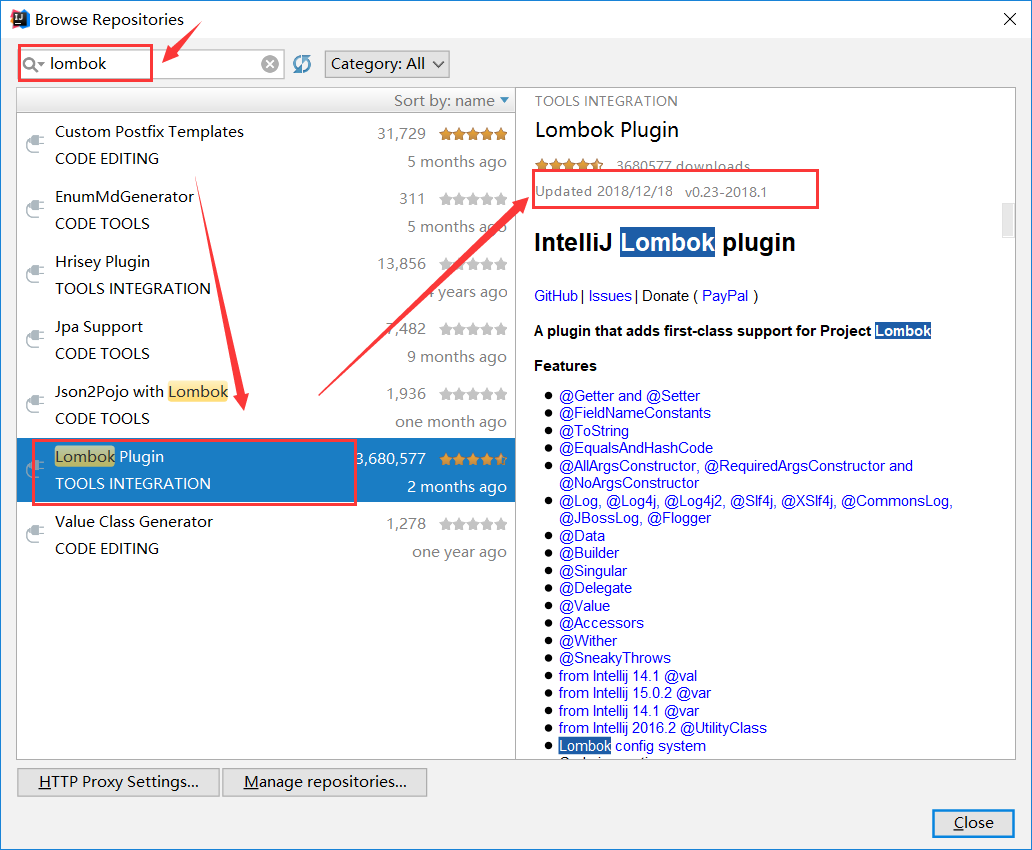Open from Intellij 2016.2 @UtilityClass link
1032x850 pixels.
[663, 728]
